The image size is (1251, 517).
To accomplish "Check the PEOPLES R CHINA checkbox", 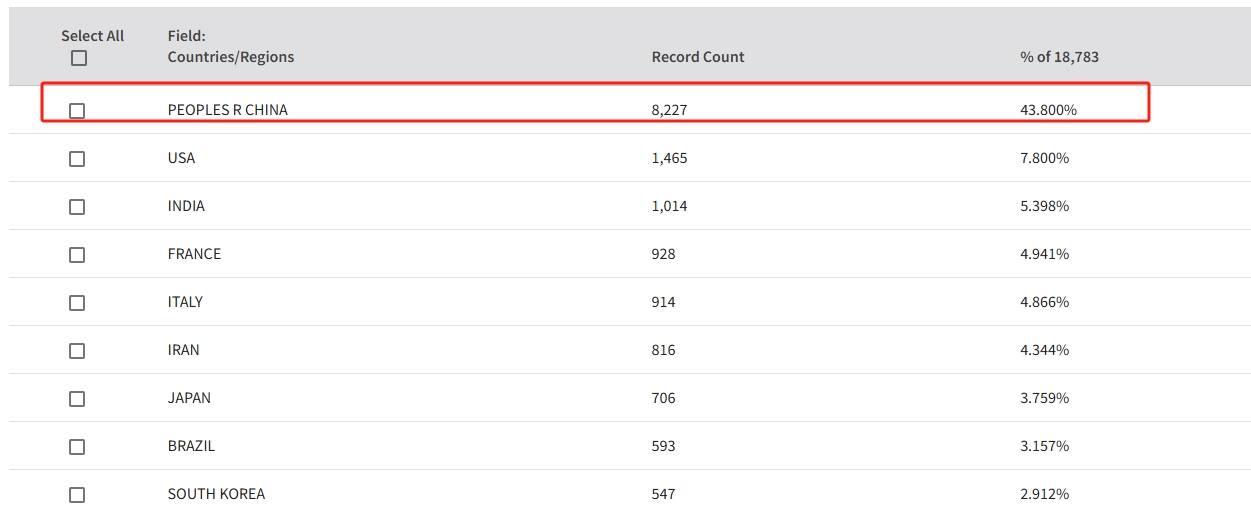I will (x=77, y=111).
